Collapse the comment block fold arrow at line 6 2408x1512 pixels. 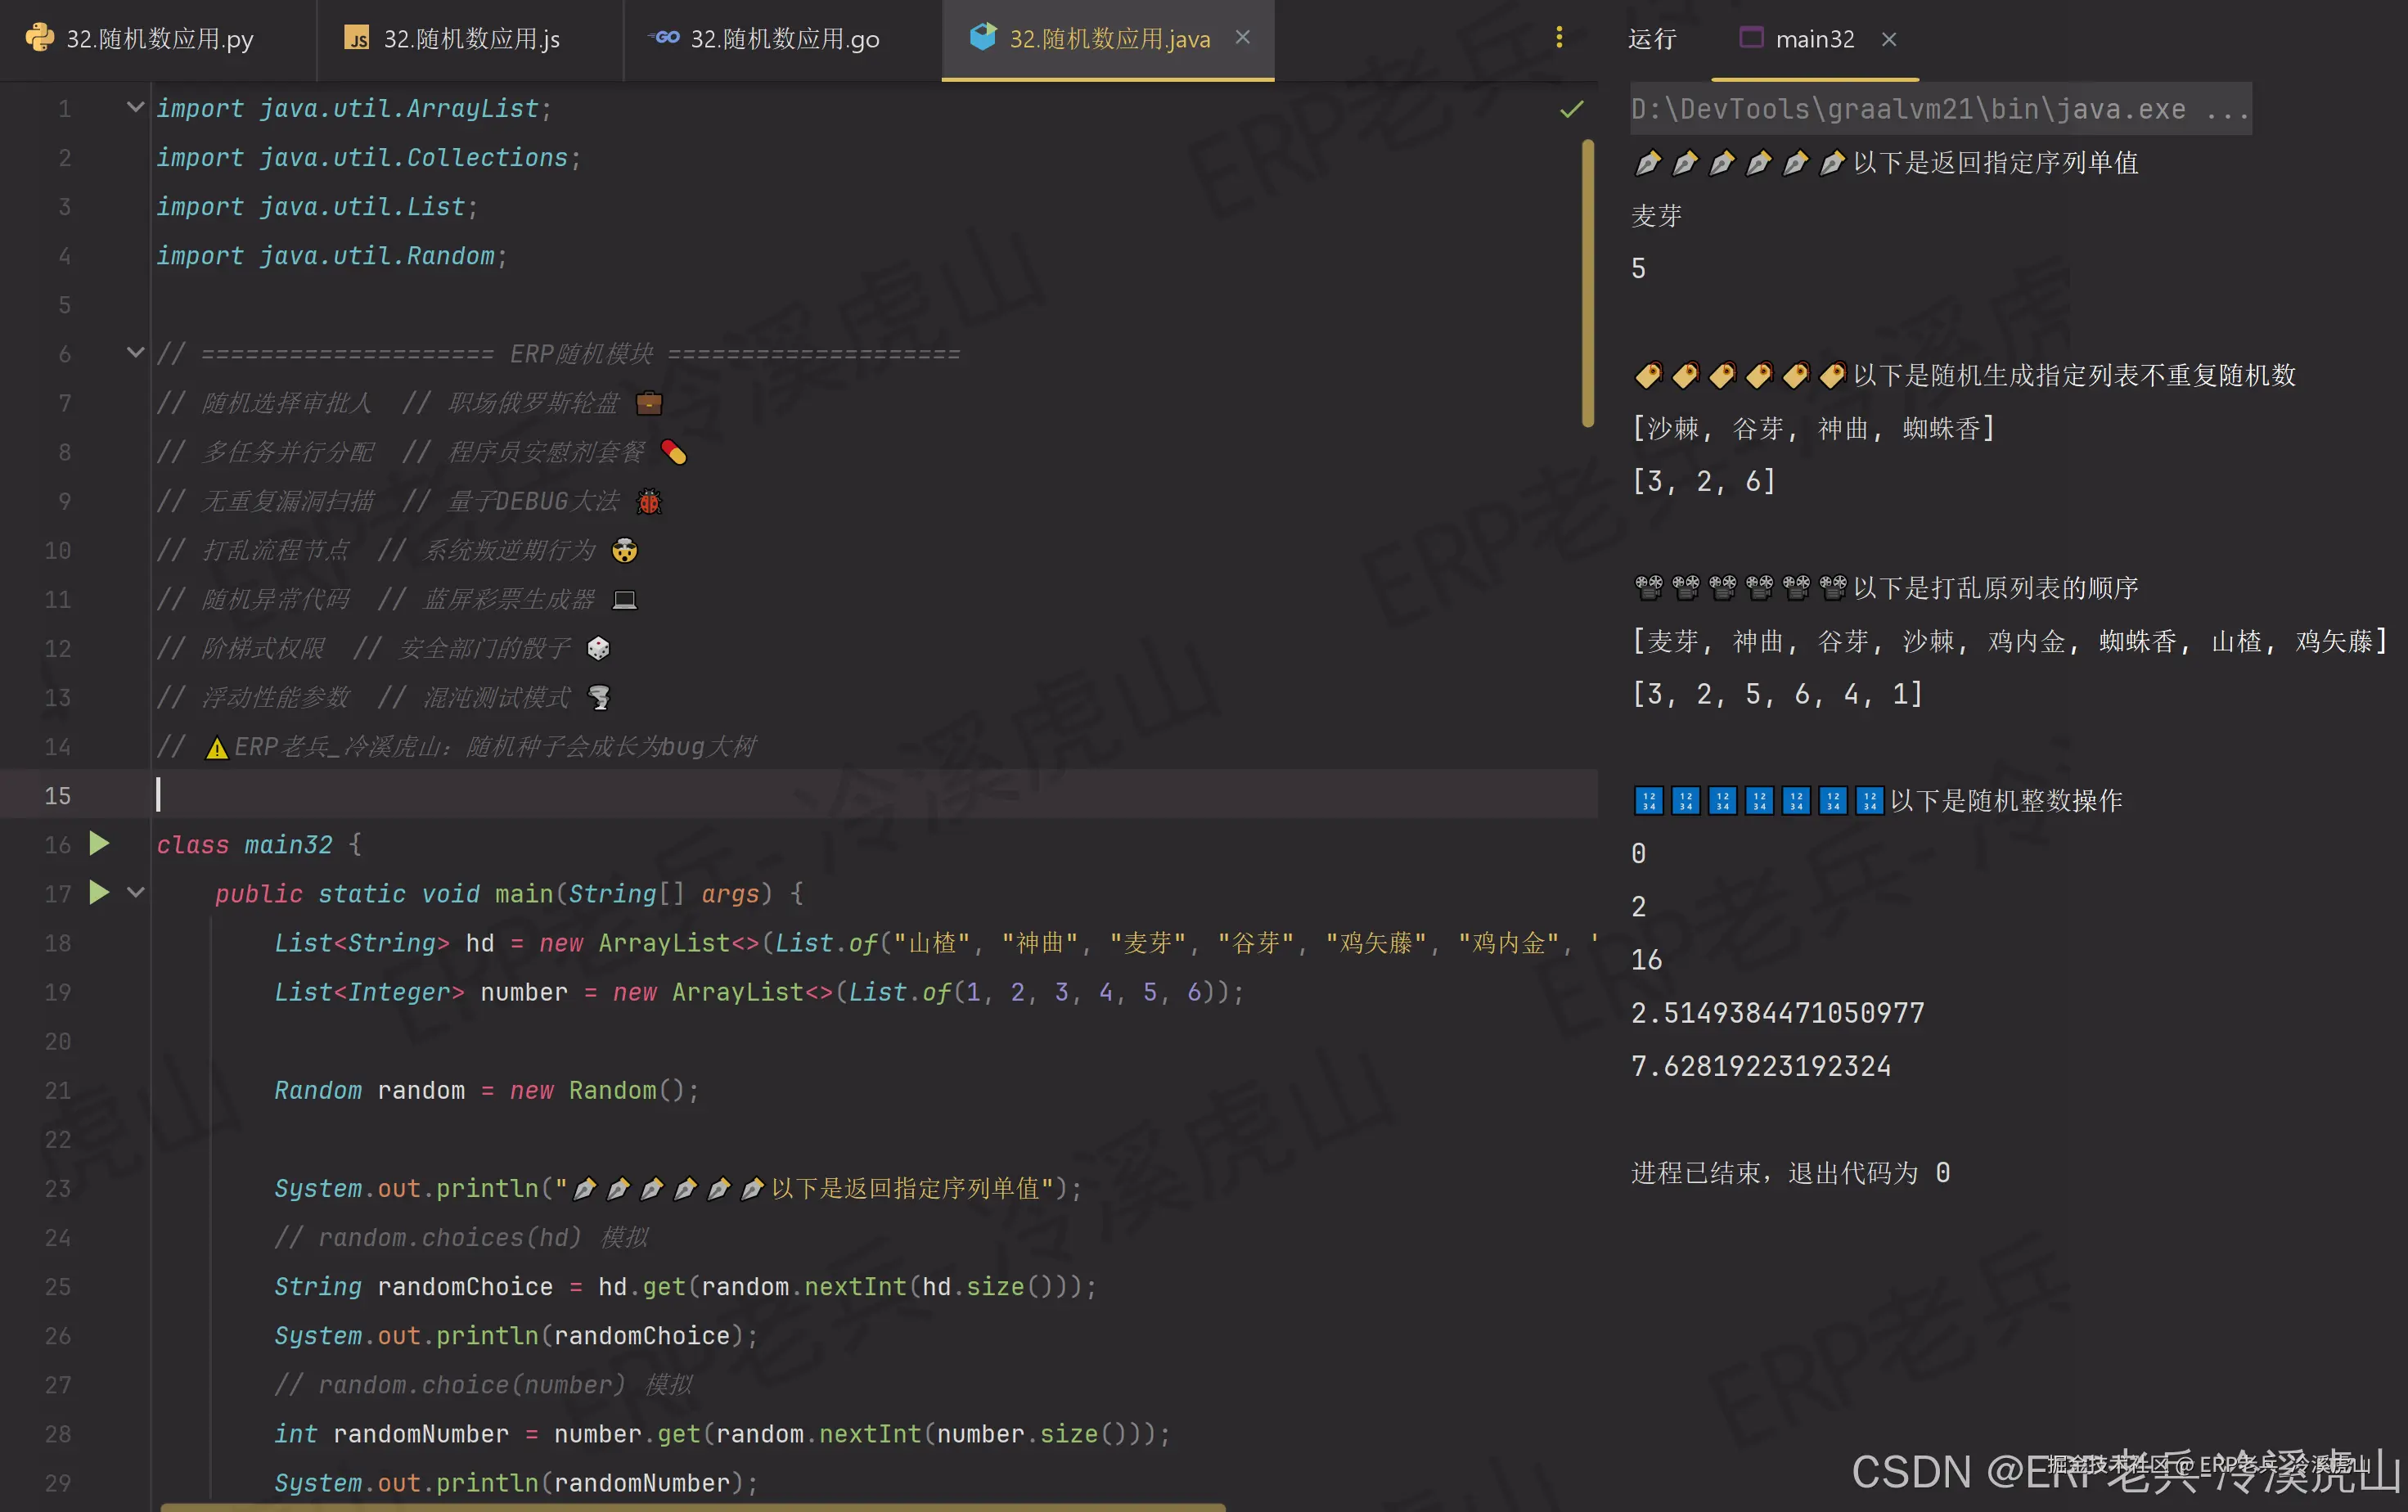[x=135, y=352]
